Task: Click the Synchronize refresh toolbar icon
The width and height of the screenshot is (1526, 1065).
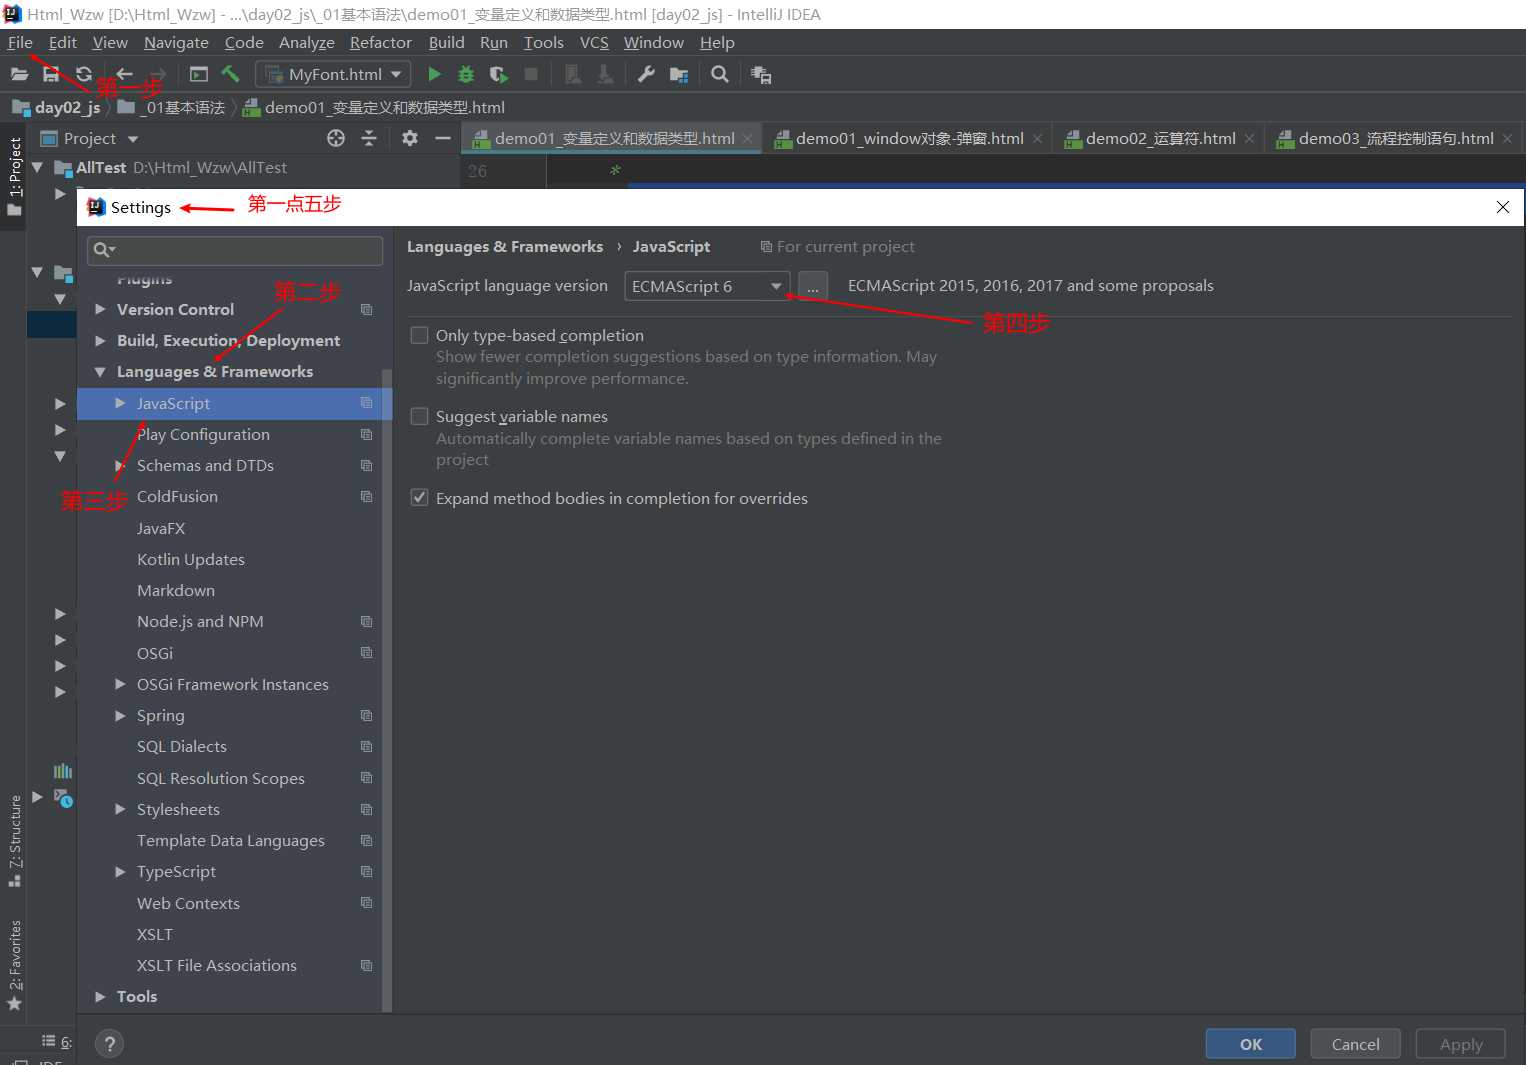Action: (x=84, y=74)
